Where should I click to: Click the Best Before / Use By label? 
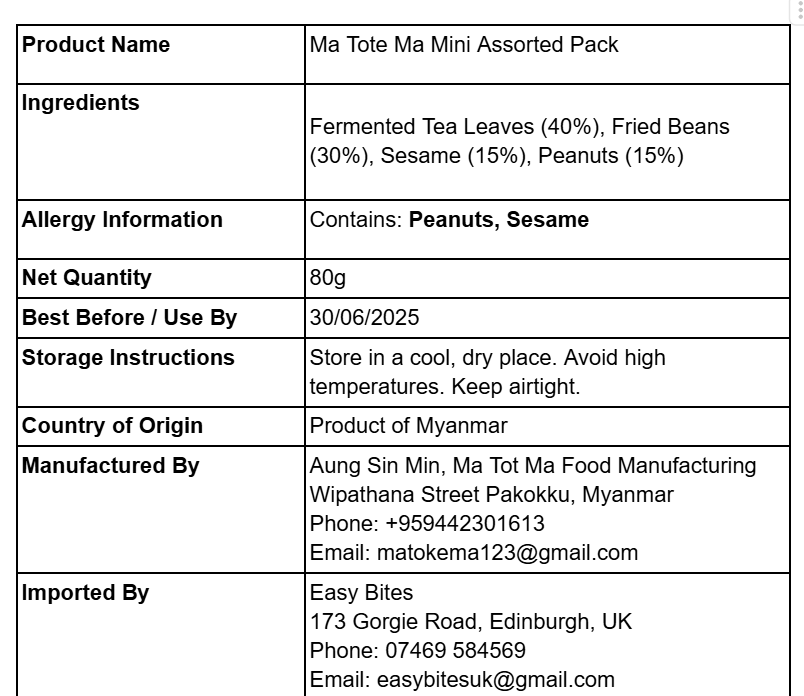(129, 317)
